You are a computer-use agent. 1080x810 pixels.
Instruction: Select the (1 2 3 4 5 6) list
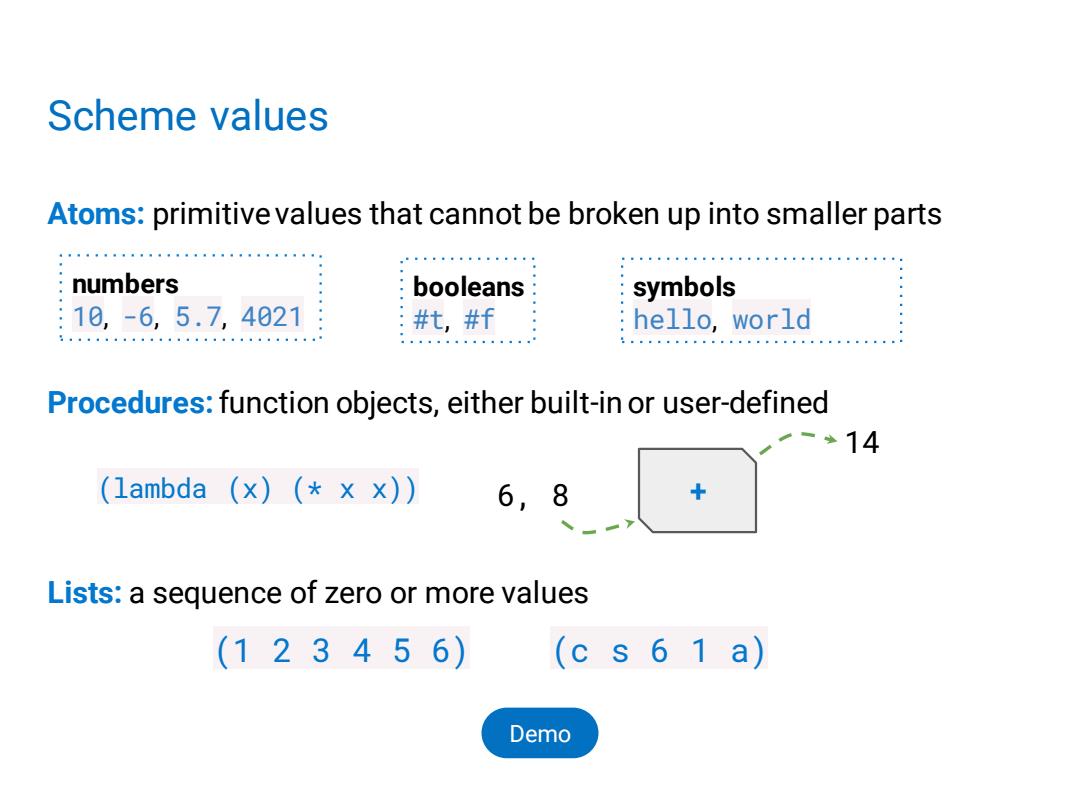(x=342, y=650)
